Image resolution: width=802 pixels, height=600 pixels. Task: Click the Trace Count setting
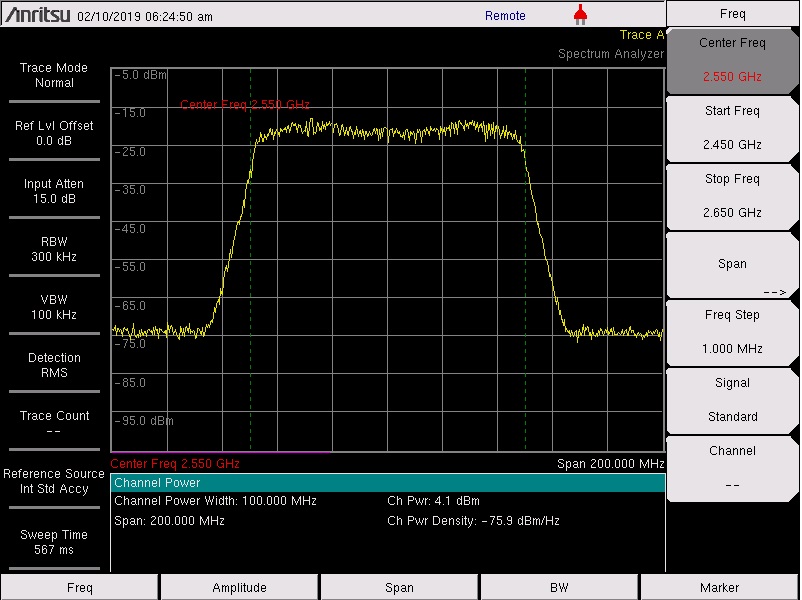tap(54, 423)
